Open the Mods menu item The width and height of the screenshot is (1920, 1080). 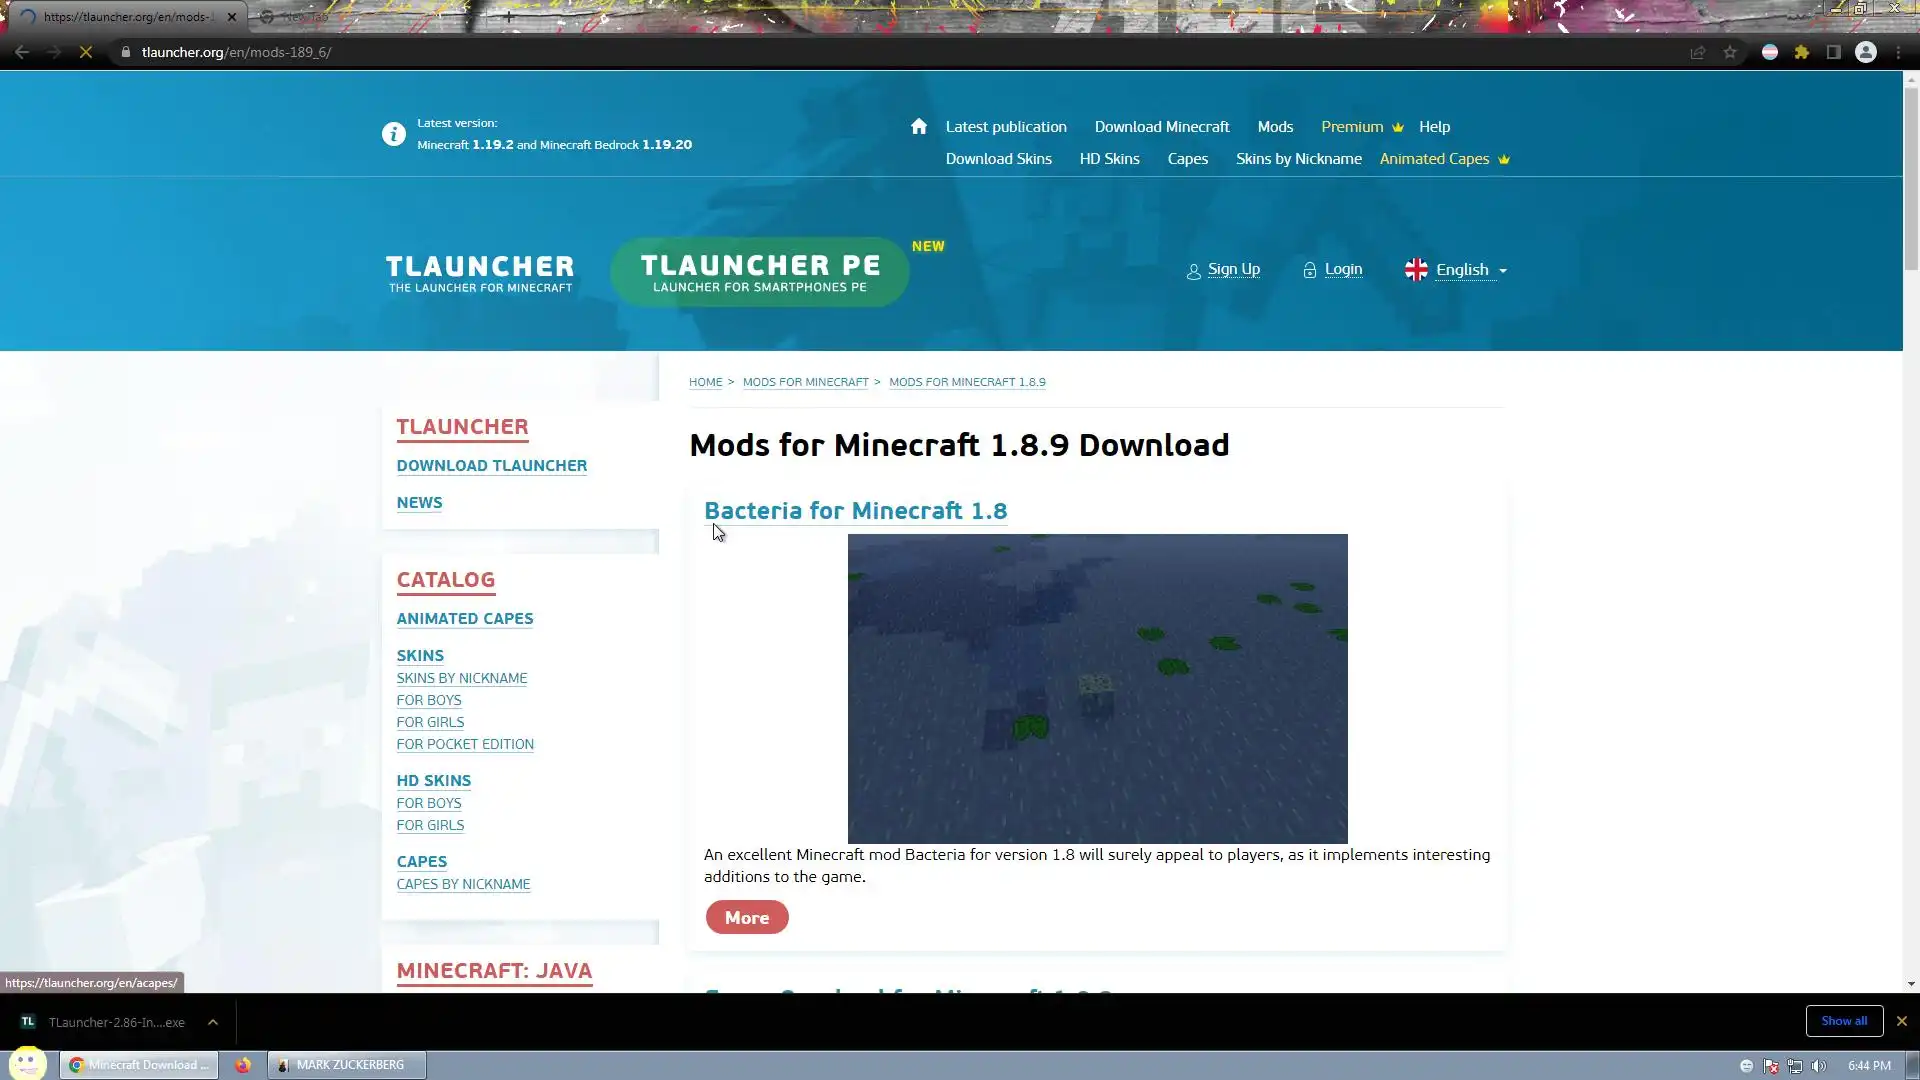1275,127
